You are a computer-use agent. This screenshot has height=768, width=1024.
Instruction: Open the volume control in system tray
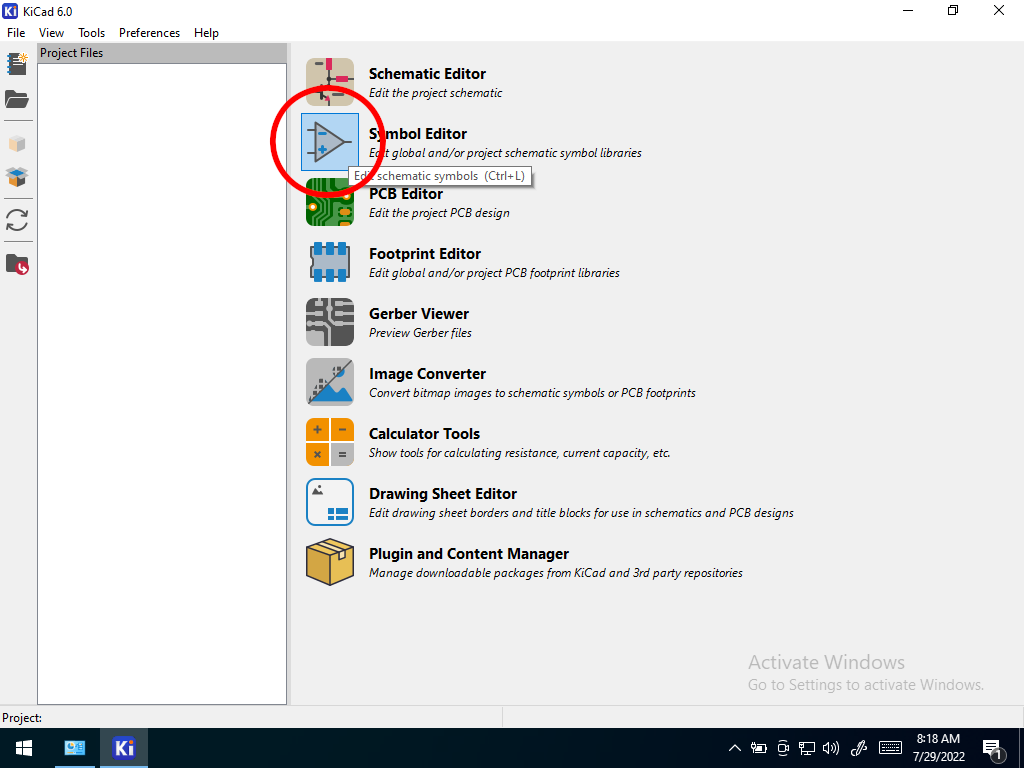(831, 748)
